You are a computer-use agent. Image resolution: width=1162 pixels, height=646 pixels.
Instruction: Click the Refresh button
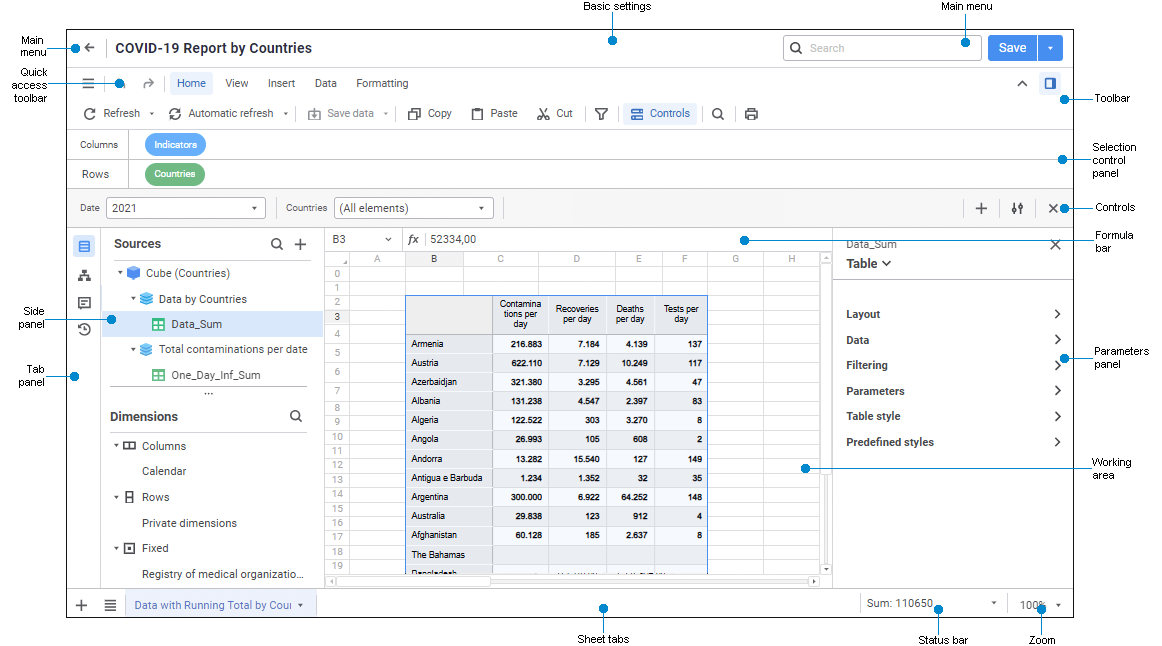pos(112,114)
